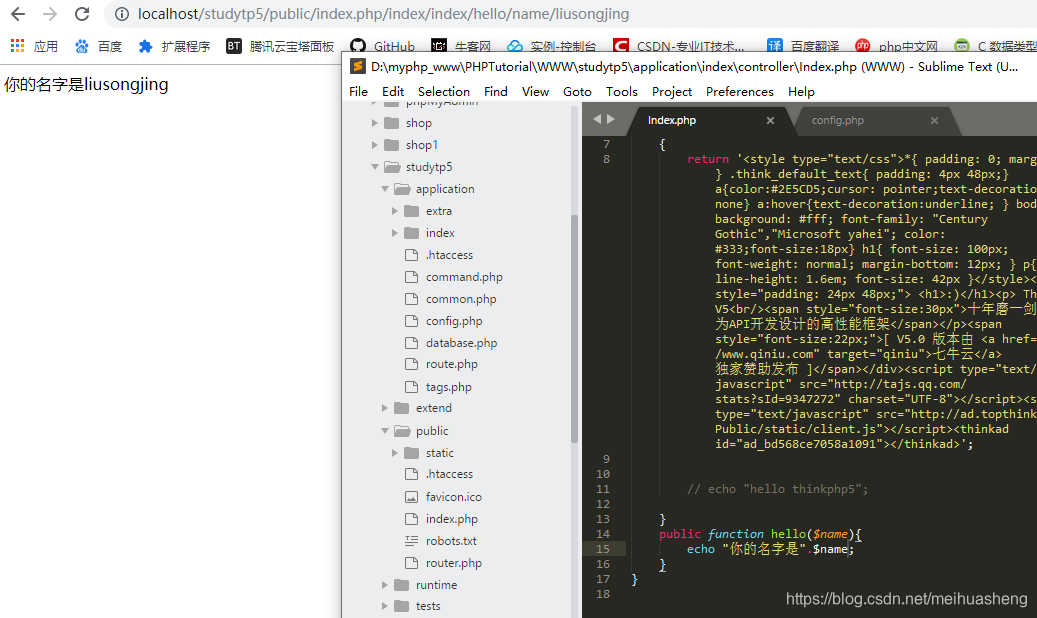This screenshot has height=618, width=1037.
Task: Open the CSDN bookmark
Action: (x=678, y=46)
